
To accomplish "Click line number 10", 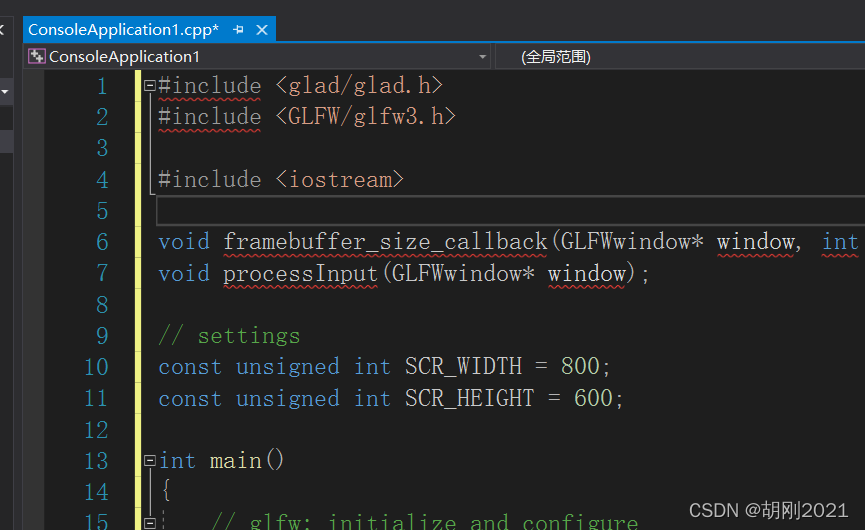I will [97, 367].
